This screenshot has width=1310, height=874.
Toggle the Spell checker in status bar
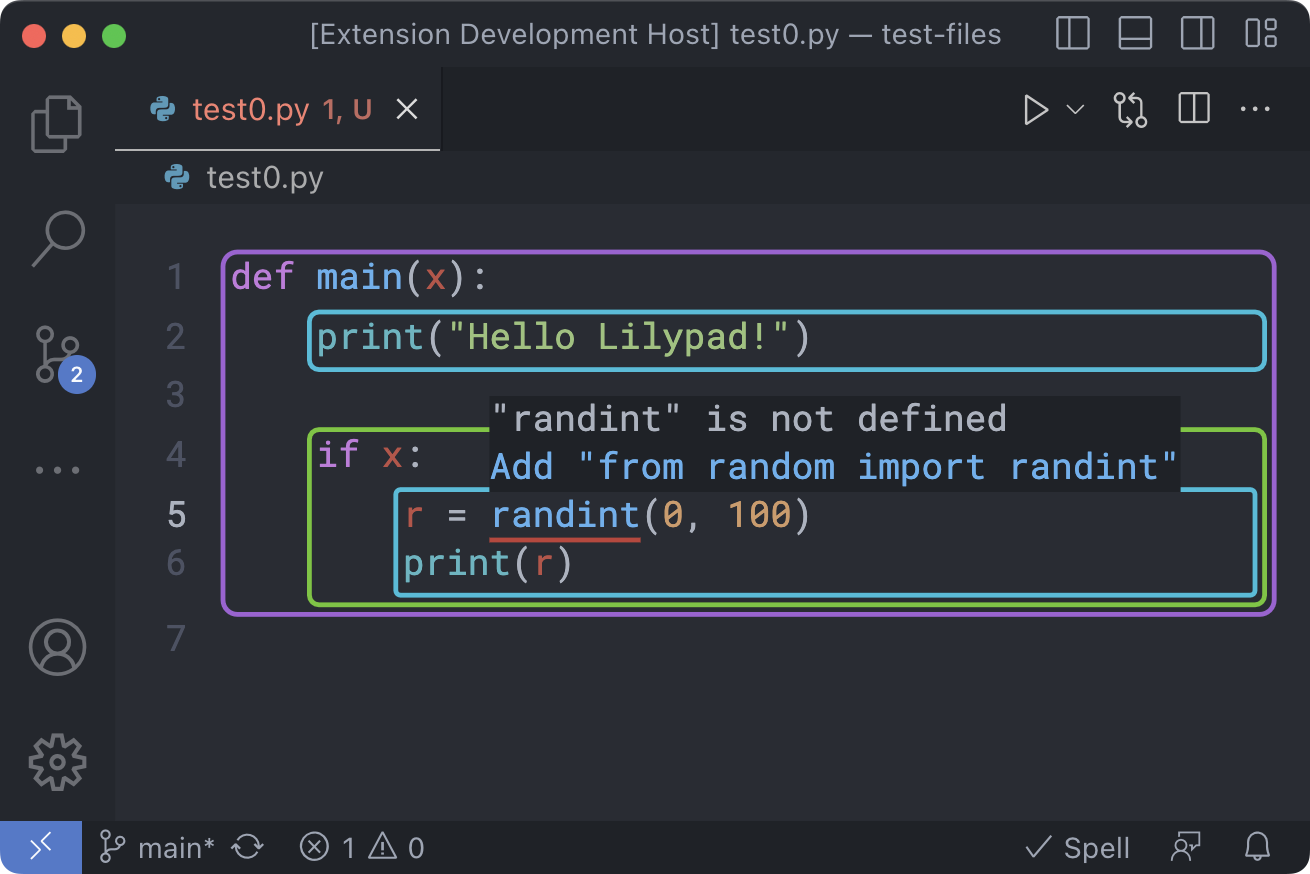click(x=1077, y=847)
